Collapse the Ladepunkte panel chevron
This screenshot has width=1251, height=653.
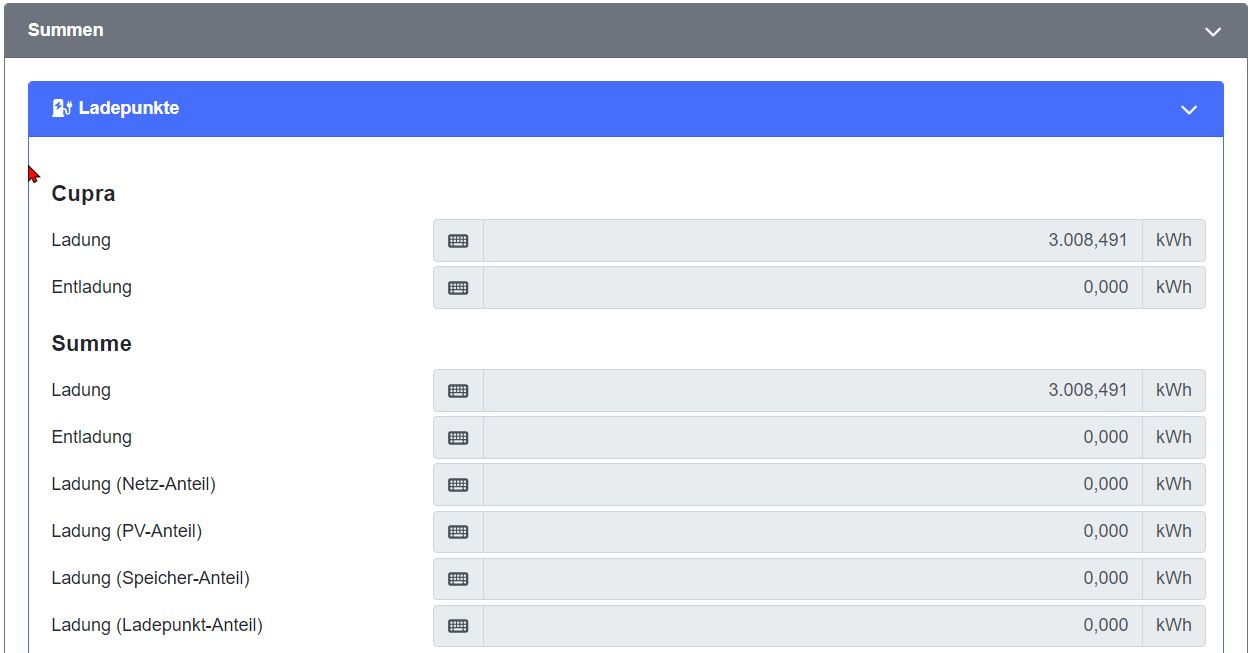1189,109
